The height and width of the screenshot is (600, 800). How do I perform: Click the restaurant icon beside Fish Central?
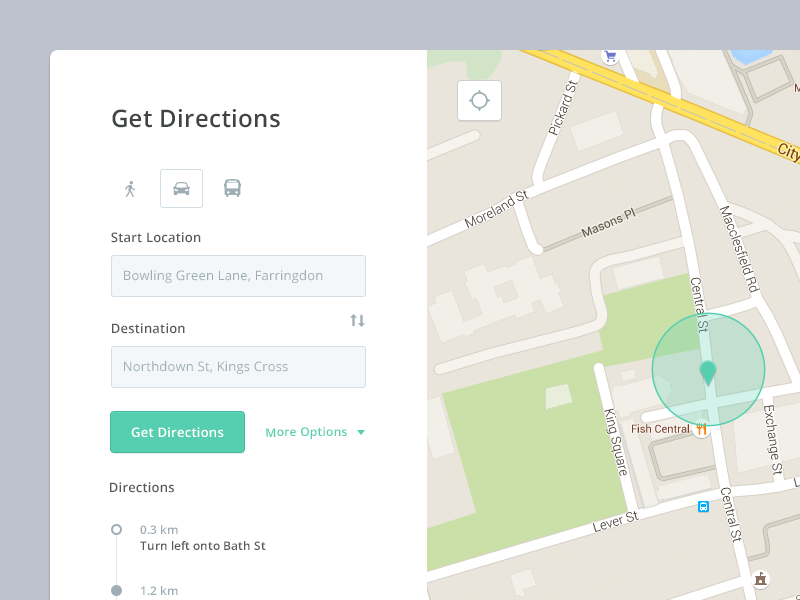point(701,428)
